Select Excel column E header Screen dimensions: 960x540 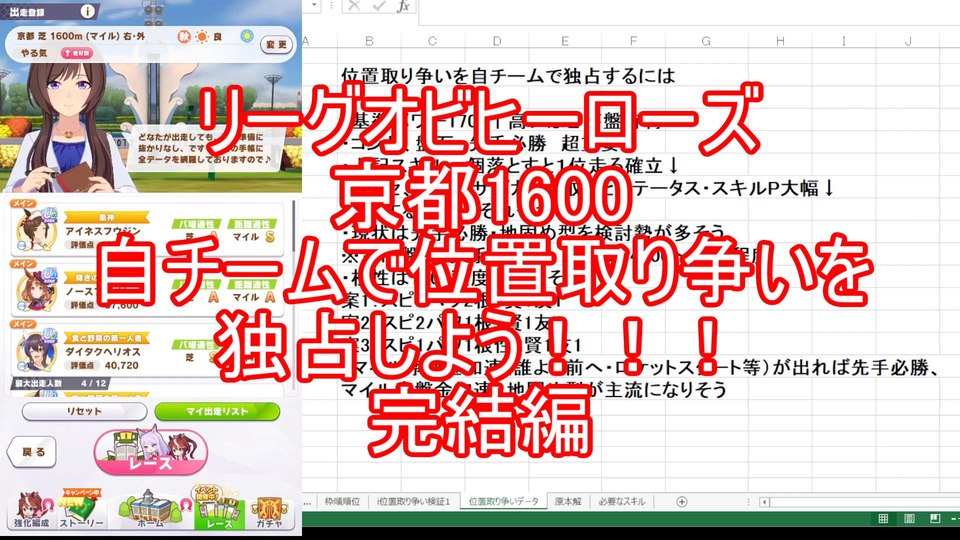click(x=565, y=41)
